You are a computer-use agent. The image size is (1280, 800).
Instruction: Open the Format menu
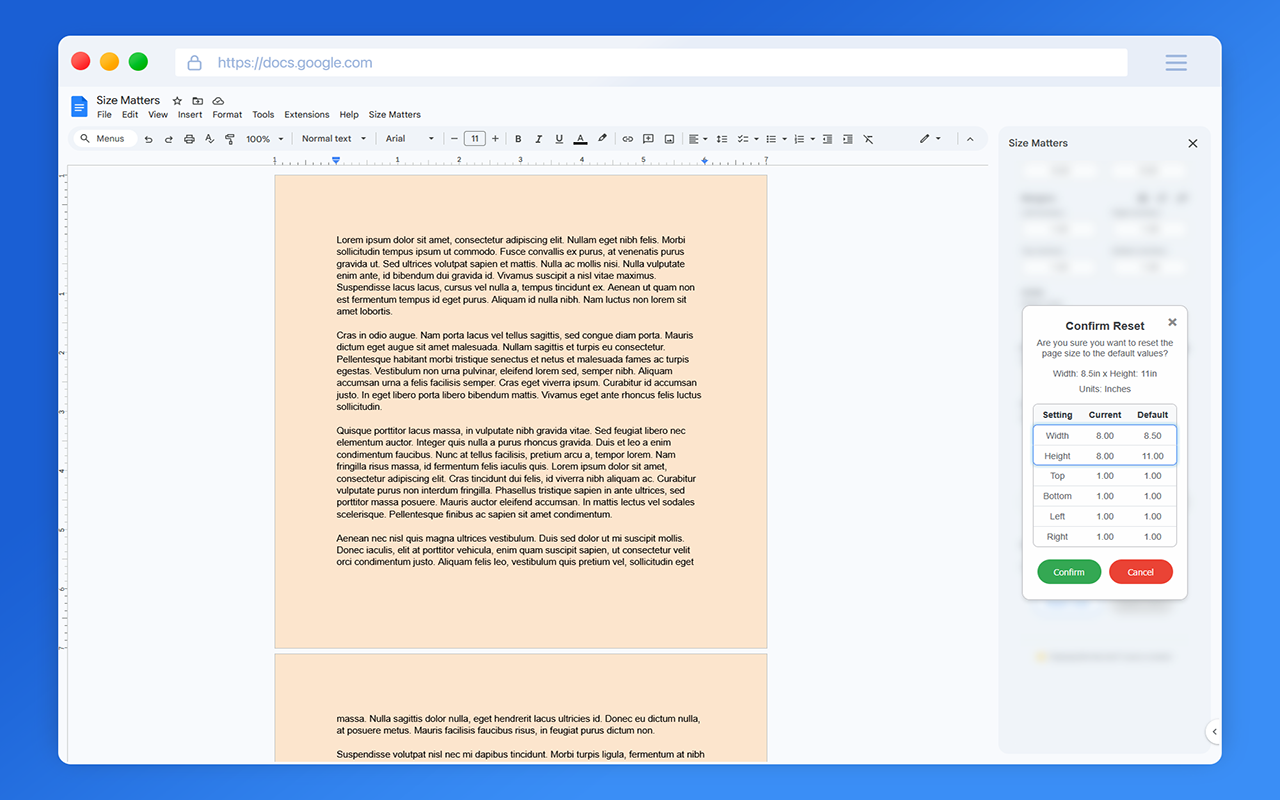point(227,114)
